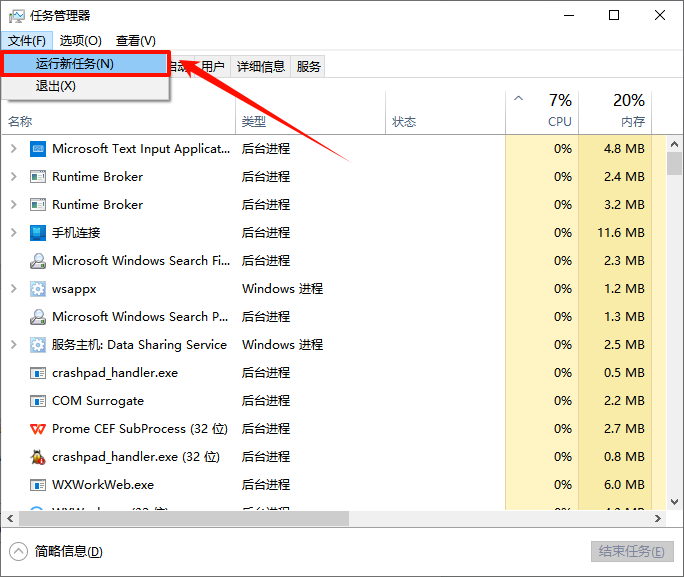Click the horizontal scrollbar left arrow
This screenshot has width=684, height=577.
point(10,519)
